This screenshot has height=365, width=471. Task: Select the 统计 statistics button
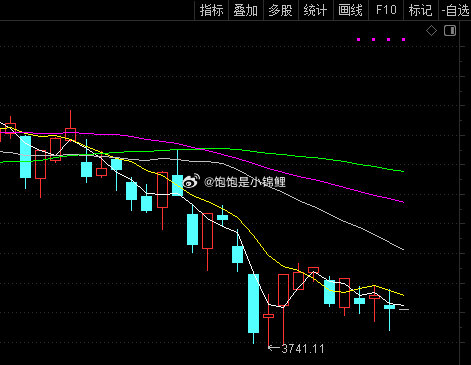tap(315, 10)
